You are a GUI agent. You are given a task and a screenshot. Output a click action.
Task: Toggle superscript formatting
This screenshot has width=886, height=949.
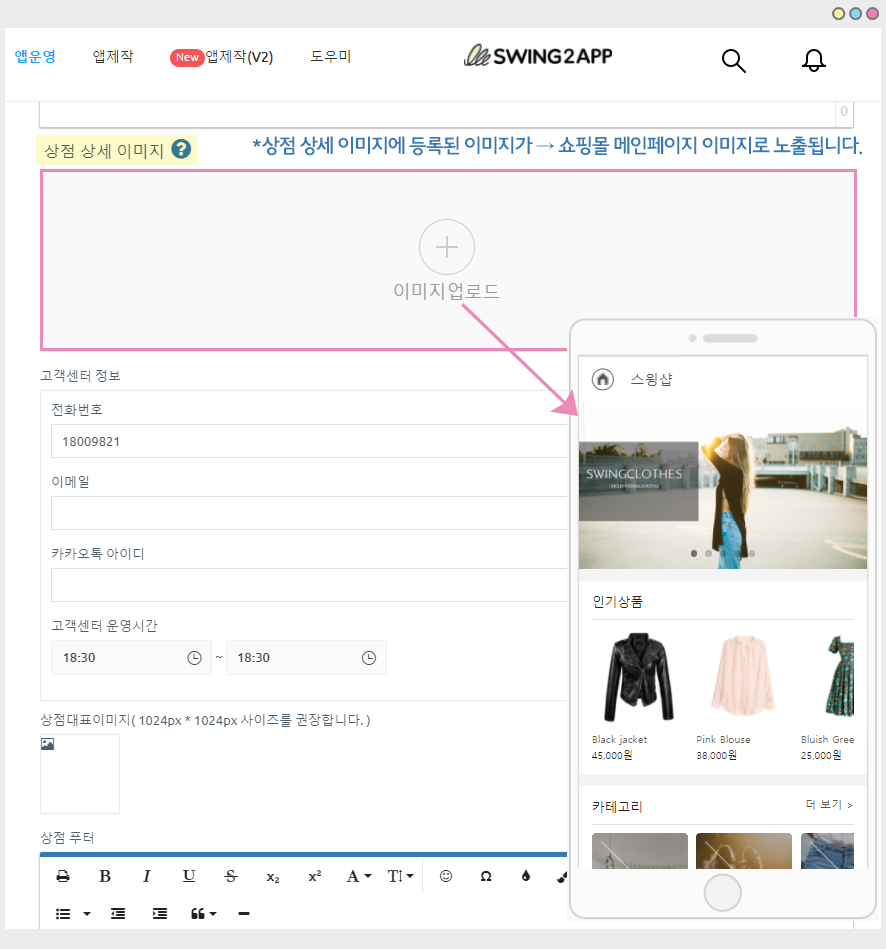(x=315, y=876)
